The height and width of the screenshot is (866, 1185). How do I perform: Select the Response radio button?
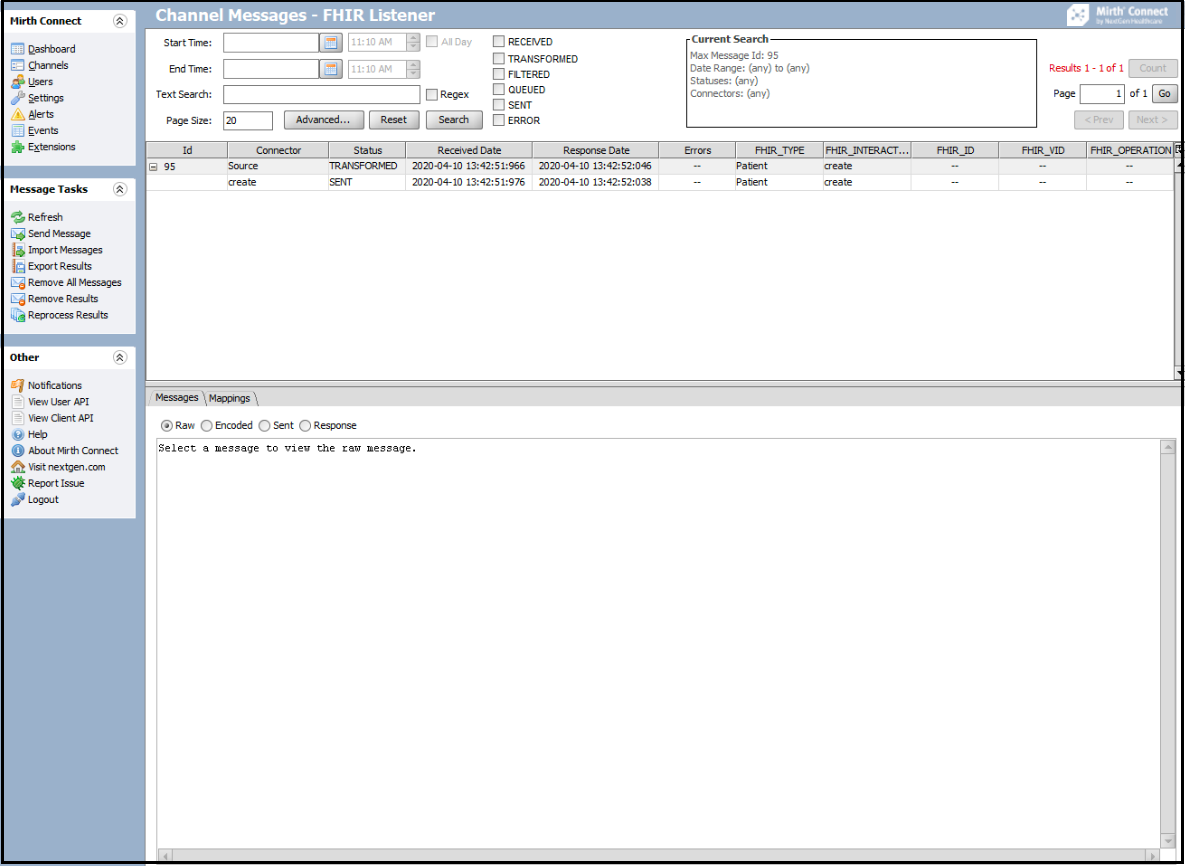[x=305, y=425]
